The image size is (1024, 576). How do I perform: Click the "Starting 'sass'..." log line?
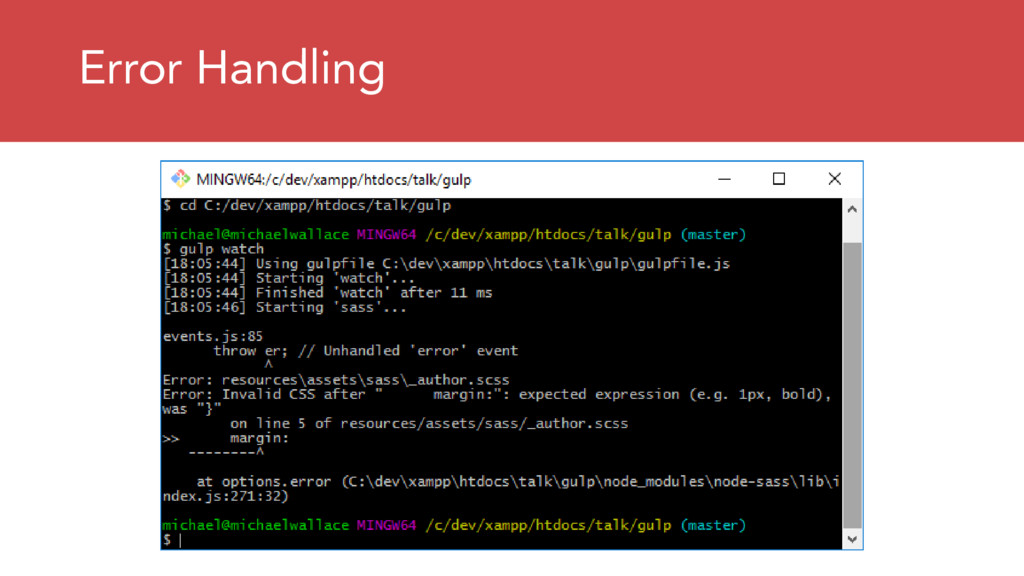point(285,307)
